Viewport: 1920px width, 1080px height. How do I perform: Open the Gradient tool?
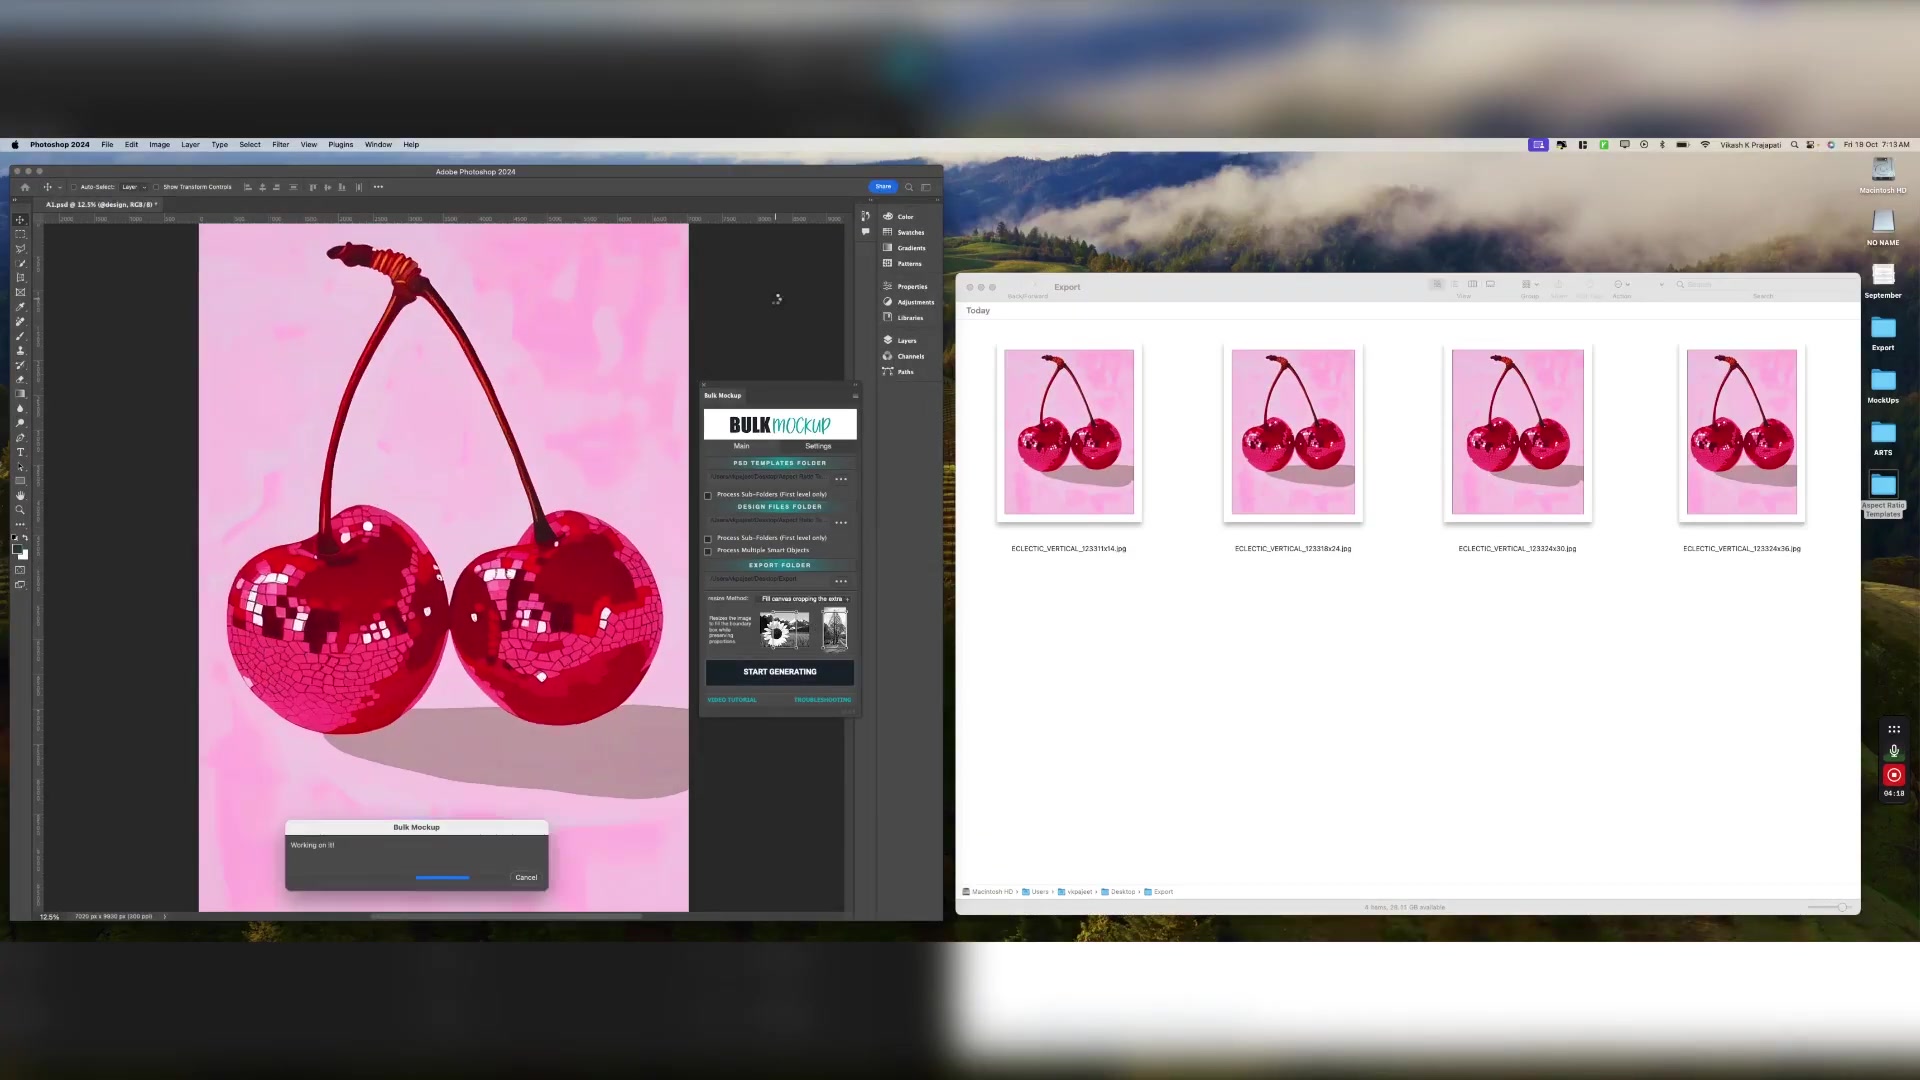[x=20, y=393]
